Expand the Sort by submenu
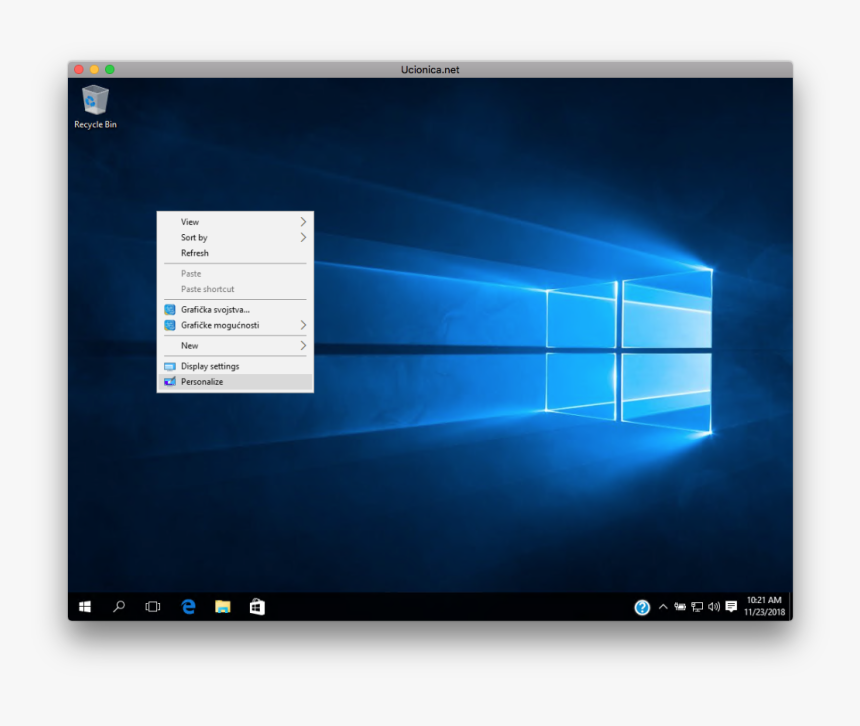The height and width of the screenshot is (726, 860). [x=235, y=237]
